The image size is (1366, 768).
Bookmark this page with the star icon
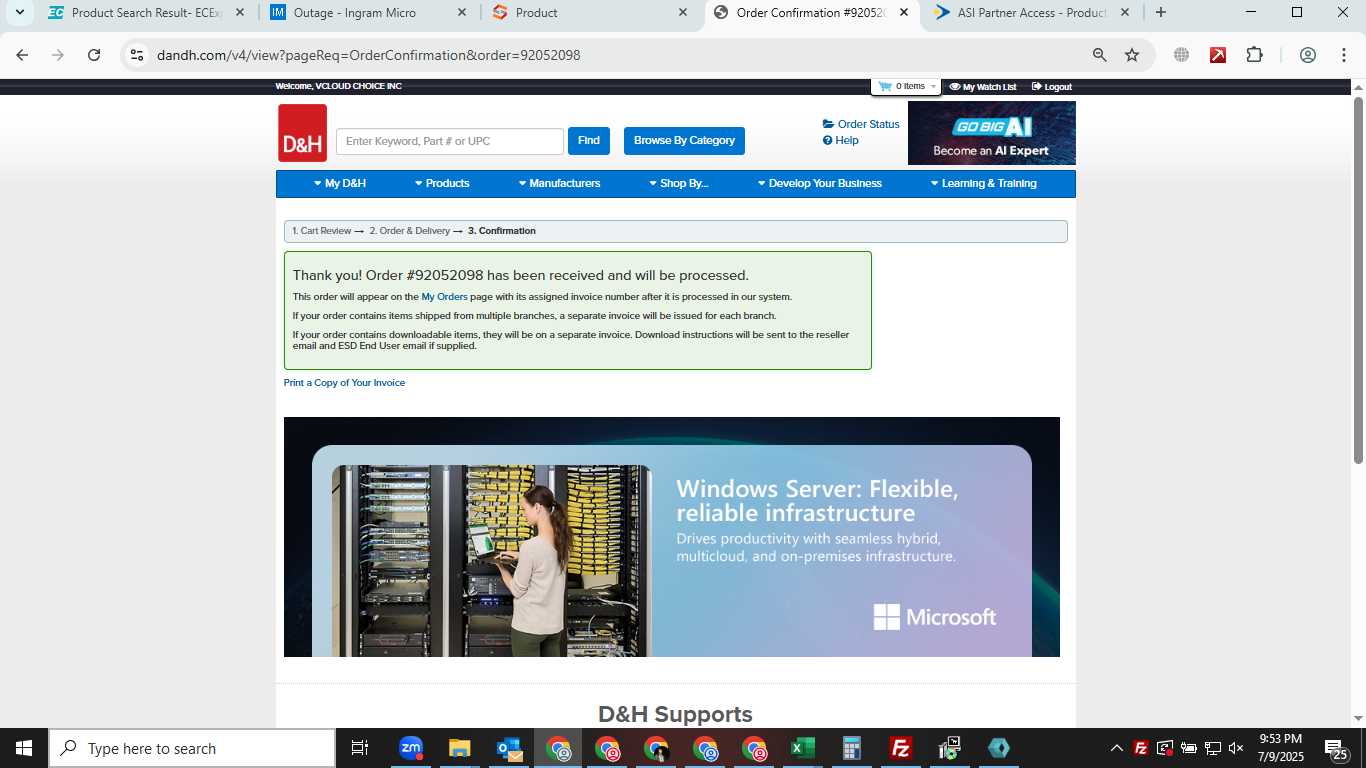(x=1132, y=55)
